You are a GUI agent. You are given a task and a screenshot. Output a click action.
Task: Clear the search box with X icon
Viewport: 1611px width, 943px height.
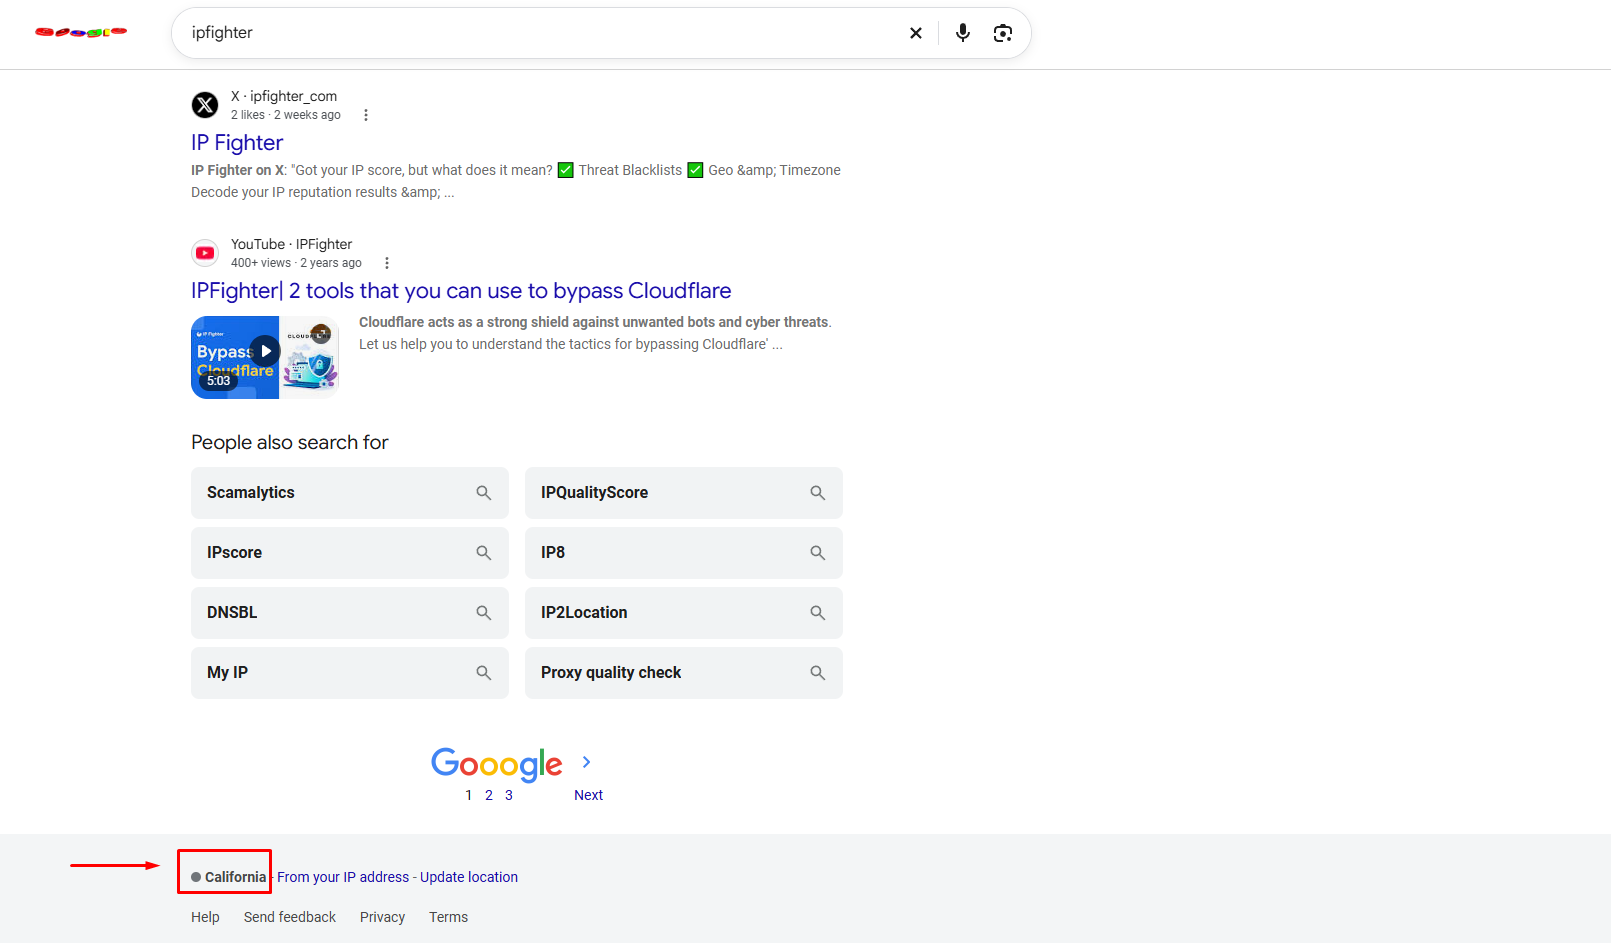(x=915, y=33)
